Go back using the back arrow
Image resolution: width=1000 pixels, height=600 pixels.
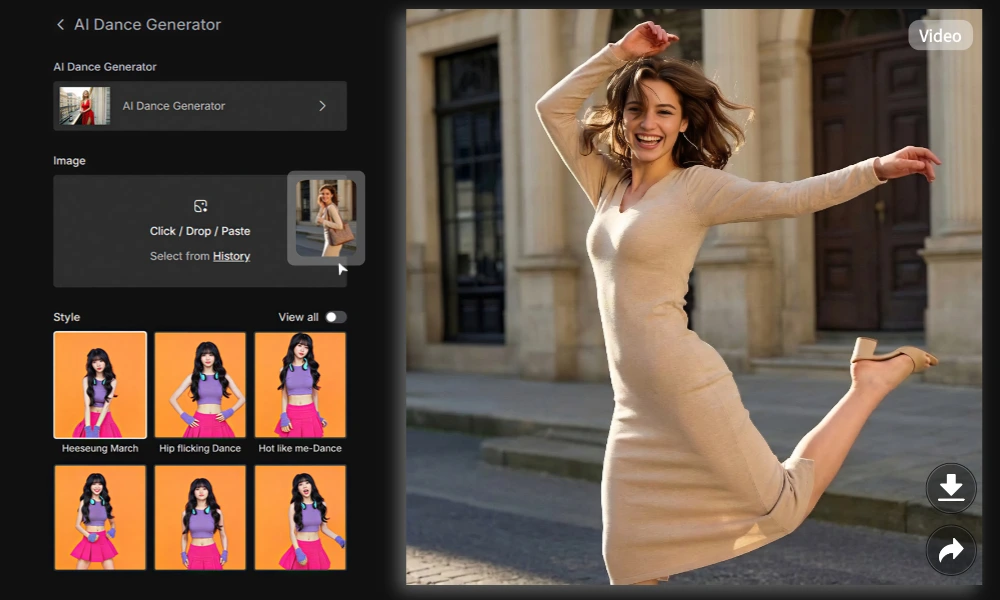[59, 24]
